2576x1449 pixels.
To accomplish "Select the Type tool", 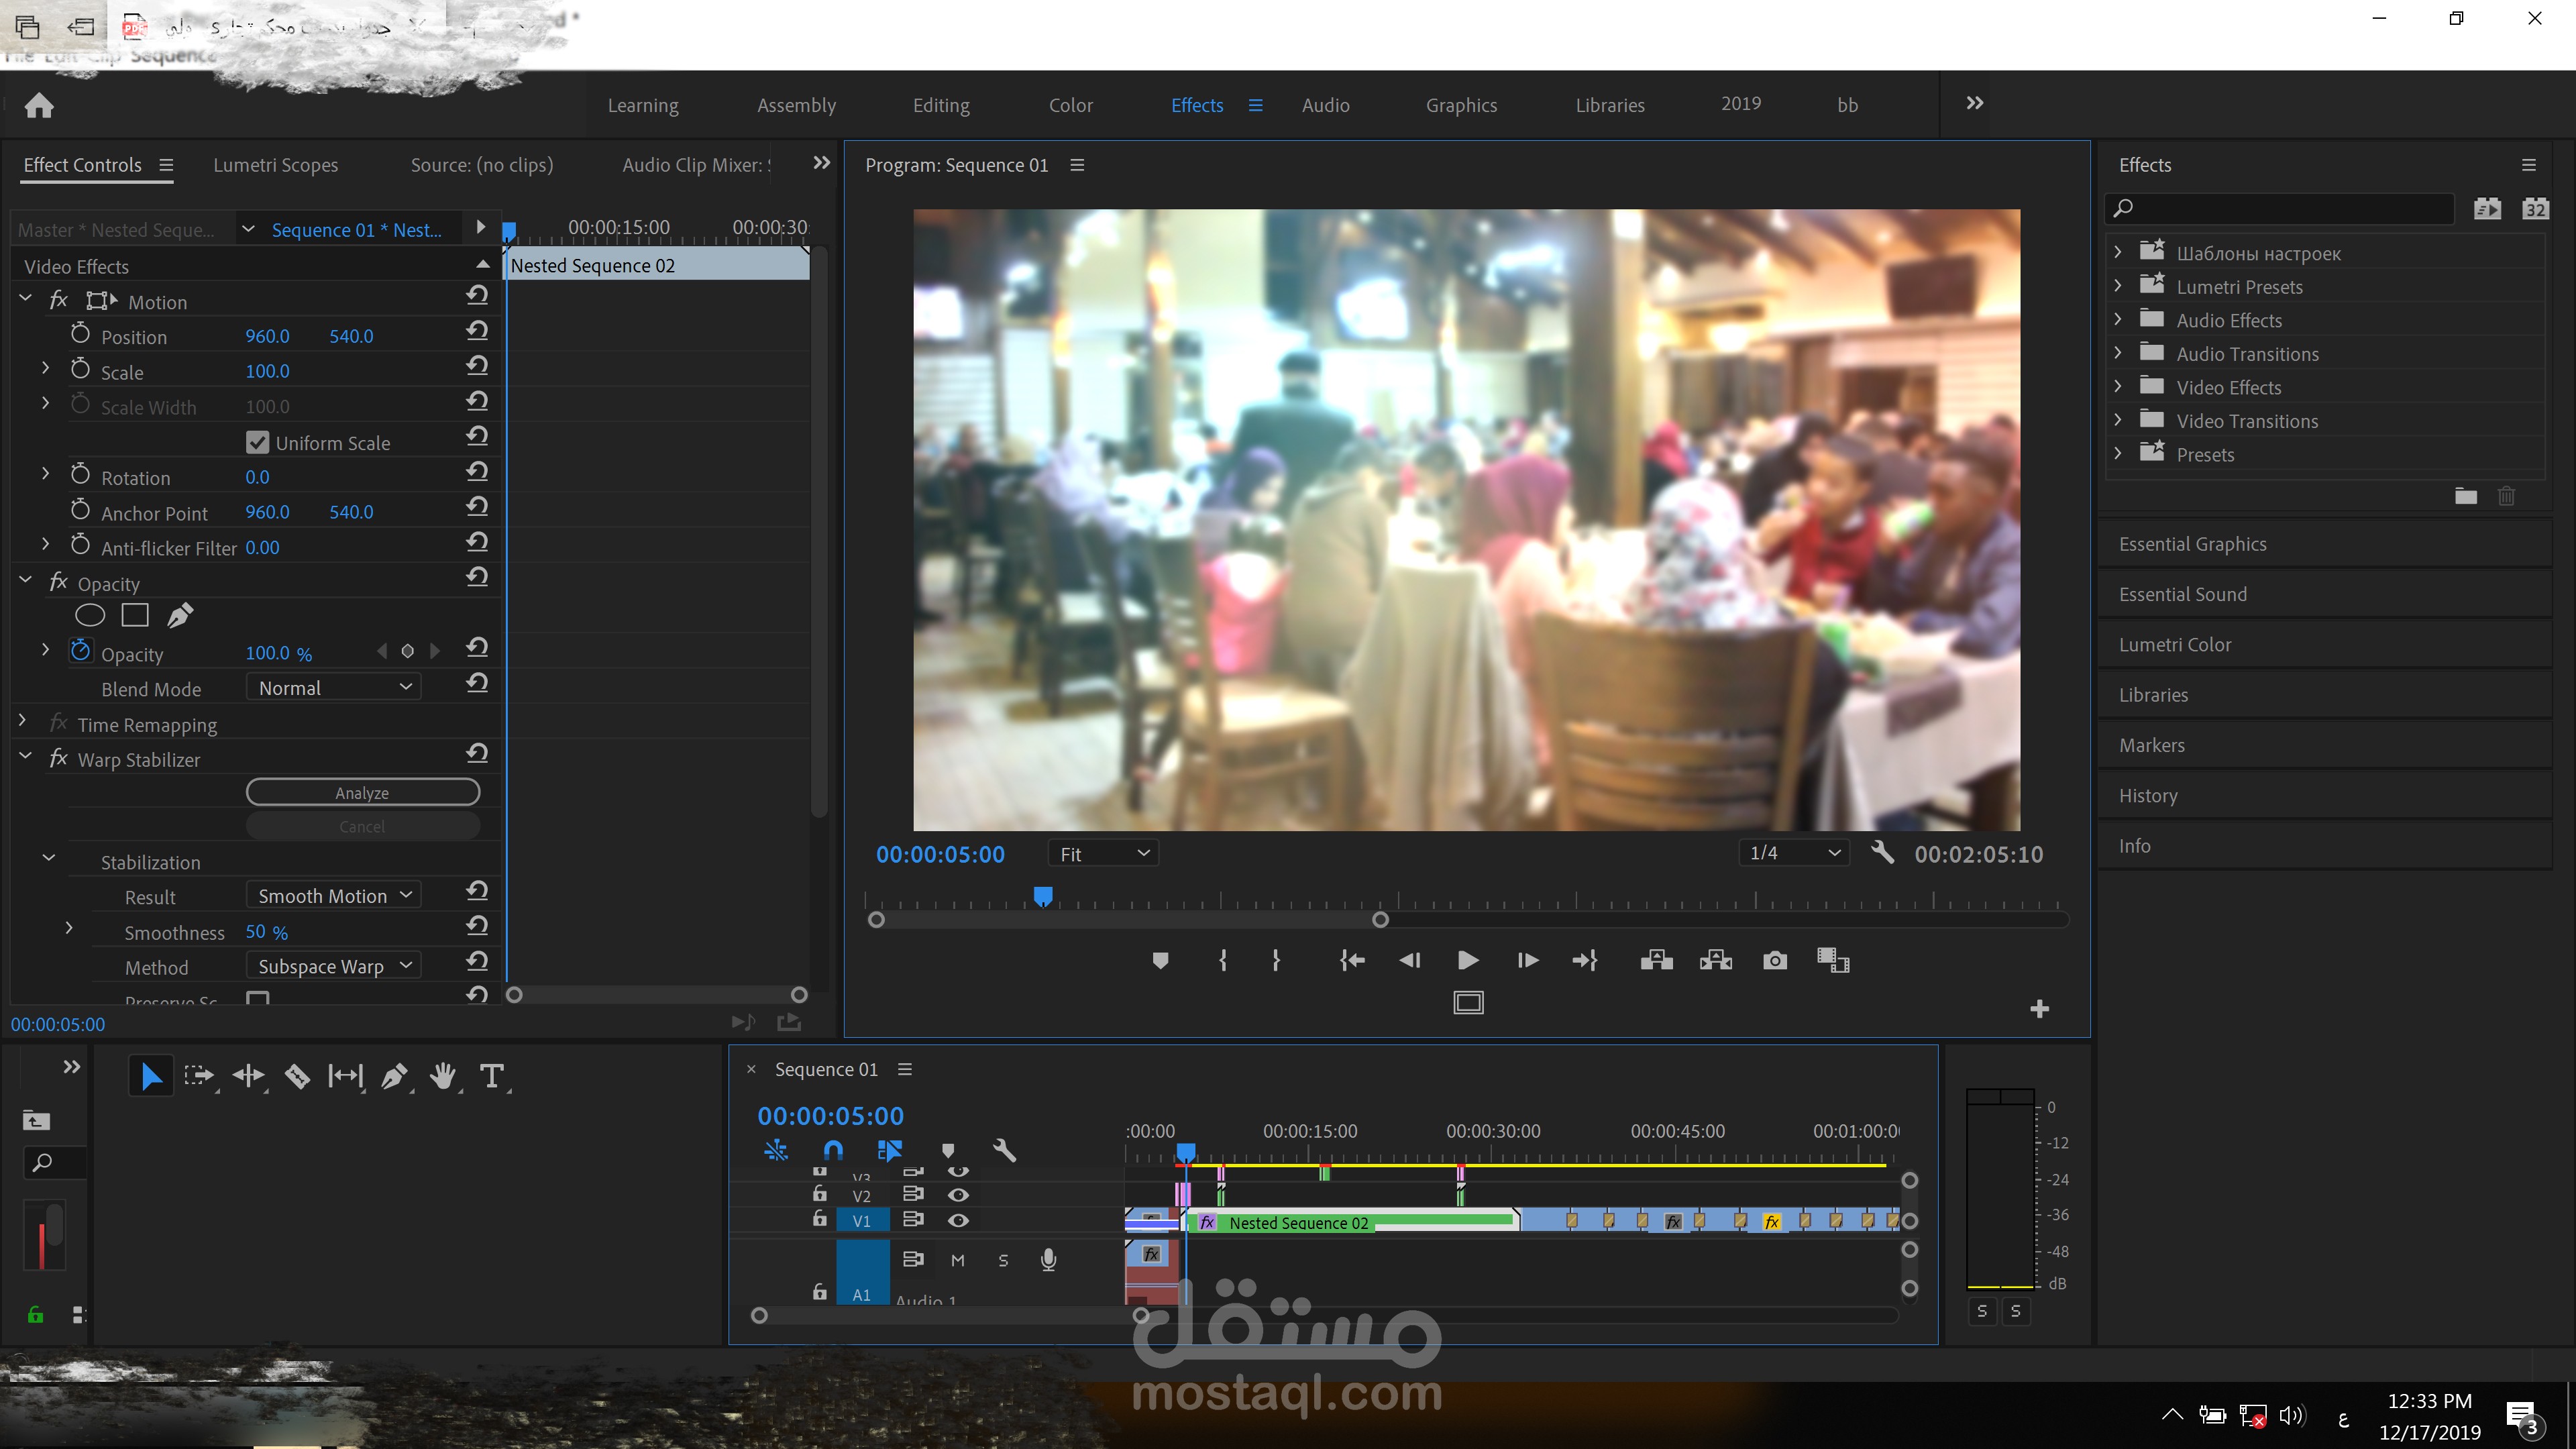I will click(x=491, y=1076).
